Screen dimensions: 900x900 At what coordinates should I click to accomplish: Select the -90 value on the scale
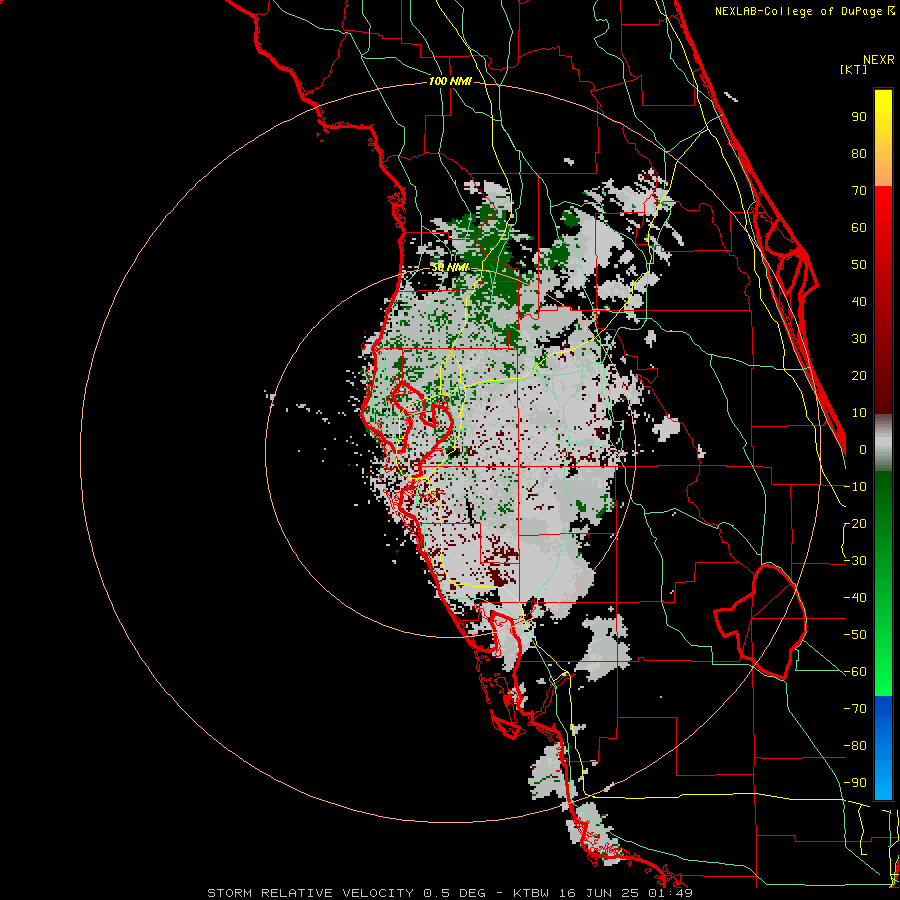(855, 783)
